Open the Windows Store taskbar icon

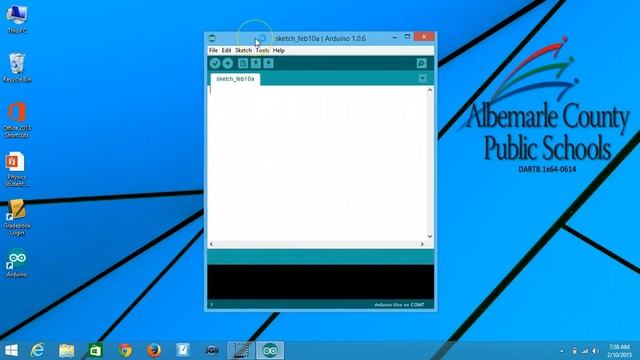tap(96, 350)
